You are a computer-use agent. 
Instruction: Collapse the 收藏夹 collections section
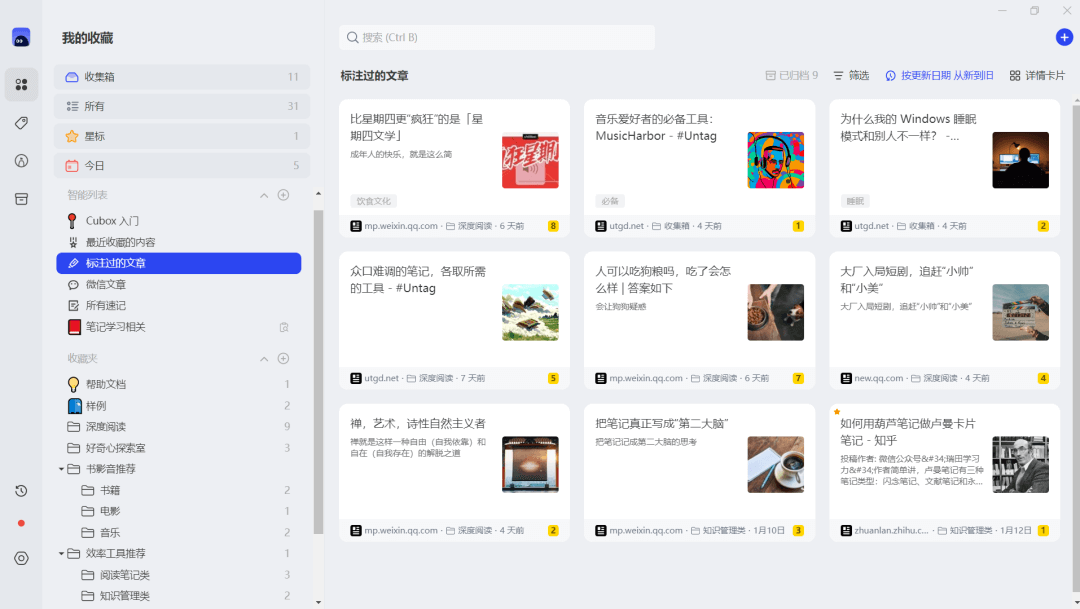(264, 358)
